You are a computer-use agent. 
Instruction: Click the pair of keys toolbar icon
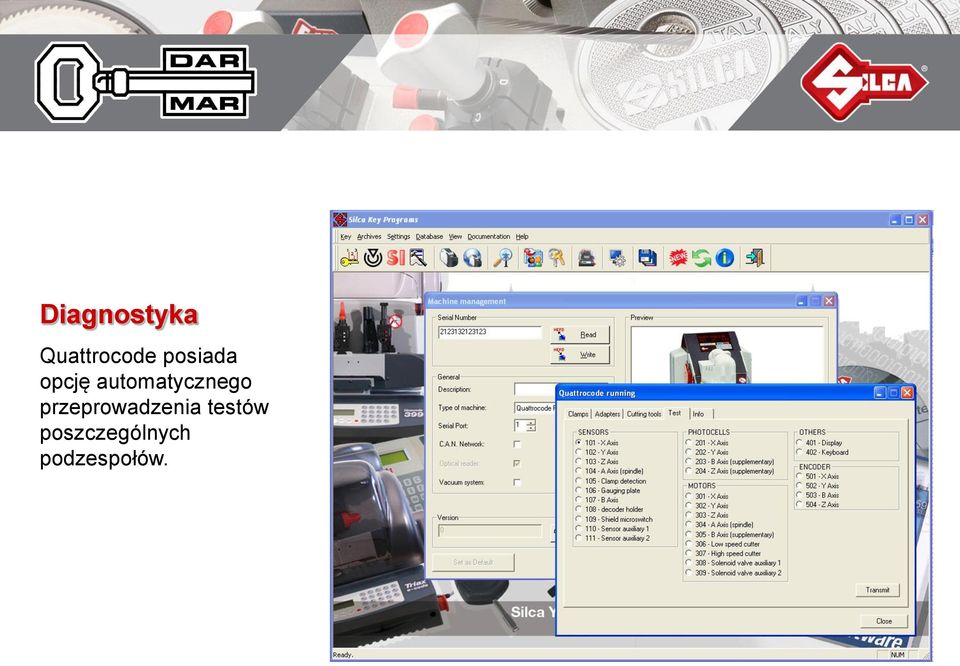click(x=557, y=258)
